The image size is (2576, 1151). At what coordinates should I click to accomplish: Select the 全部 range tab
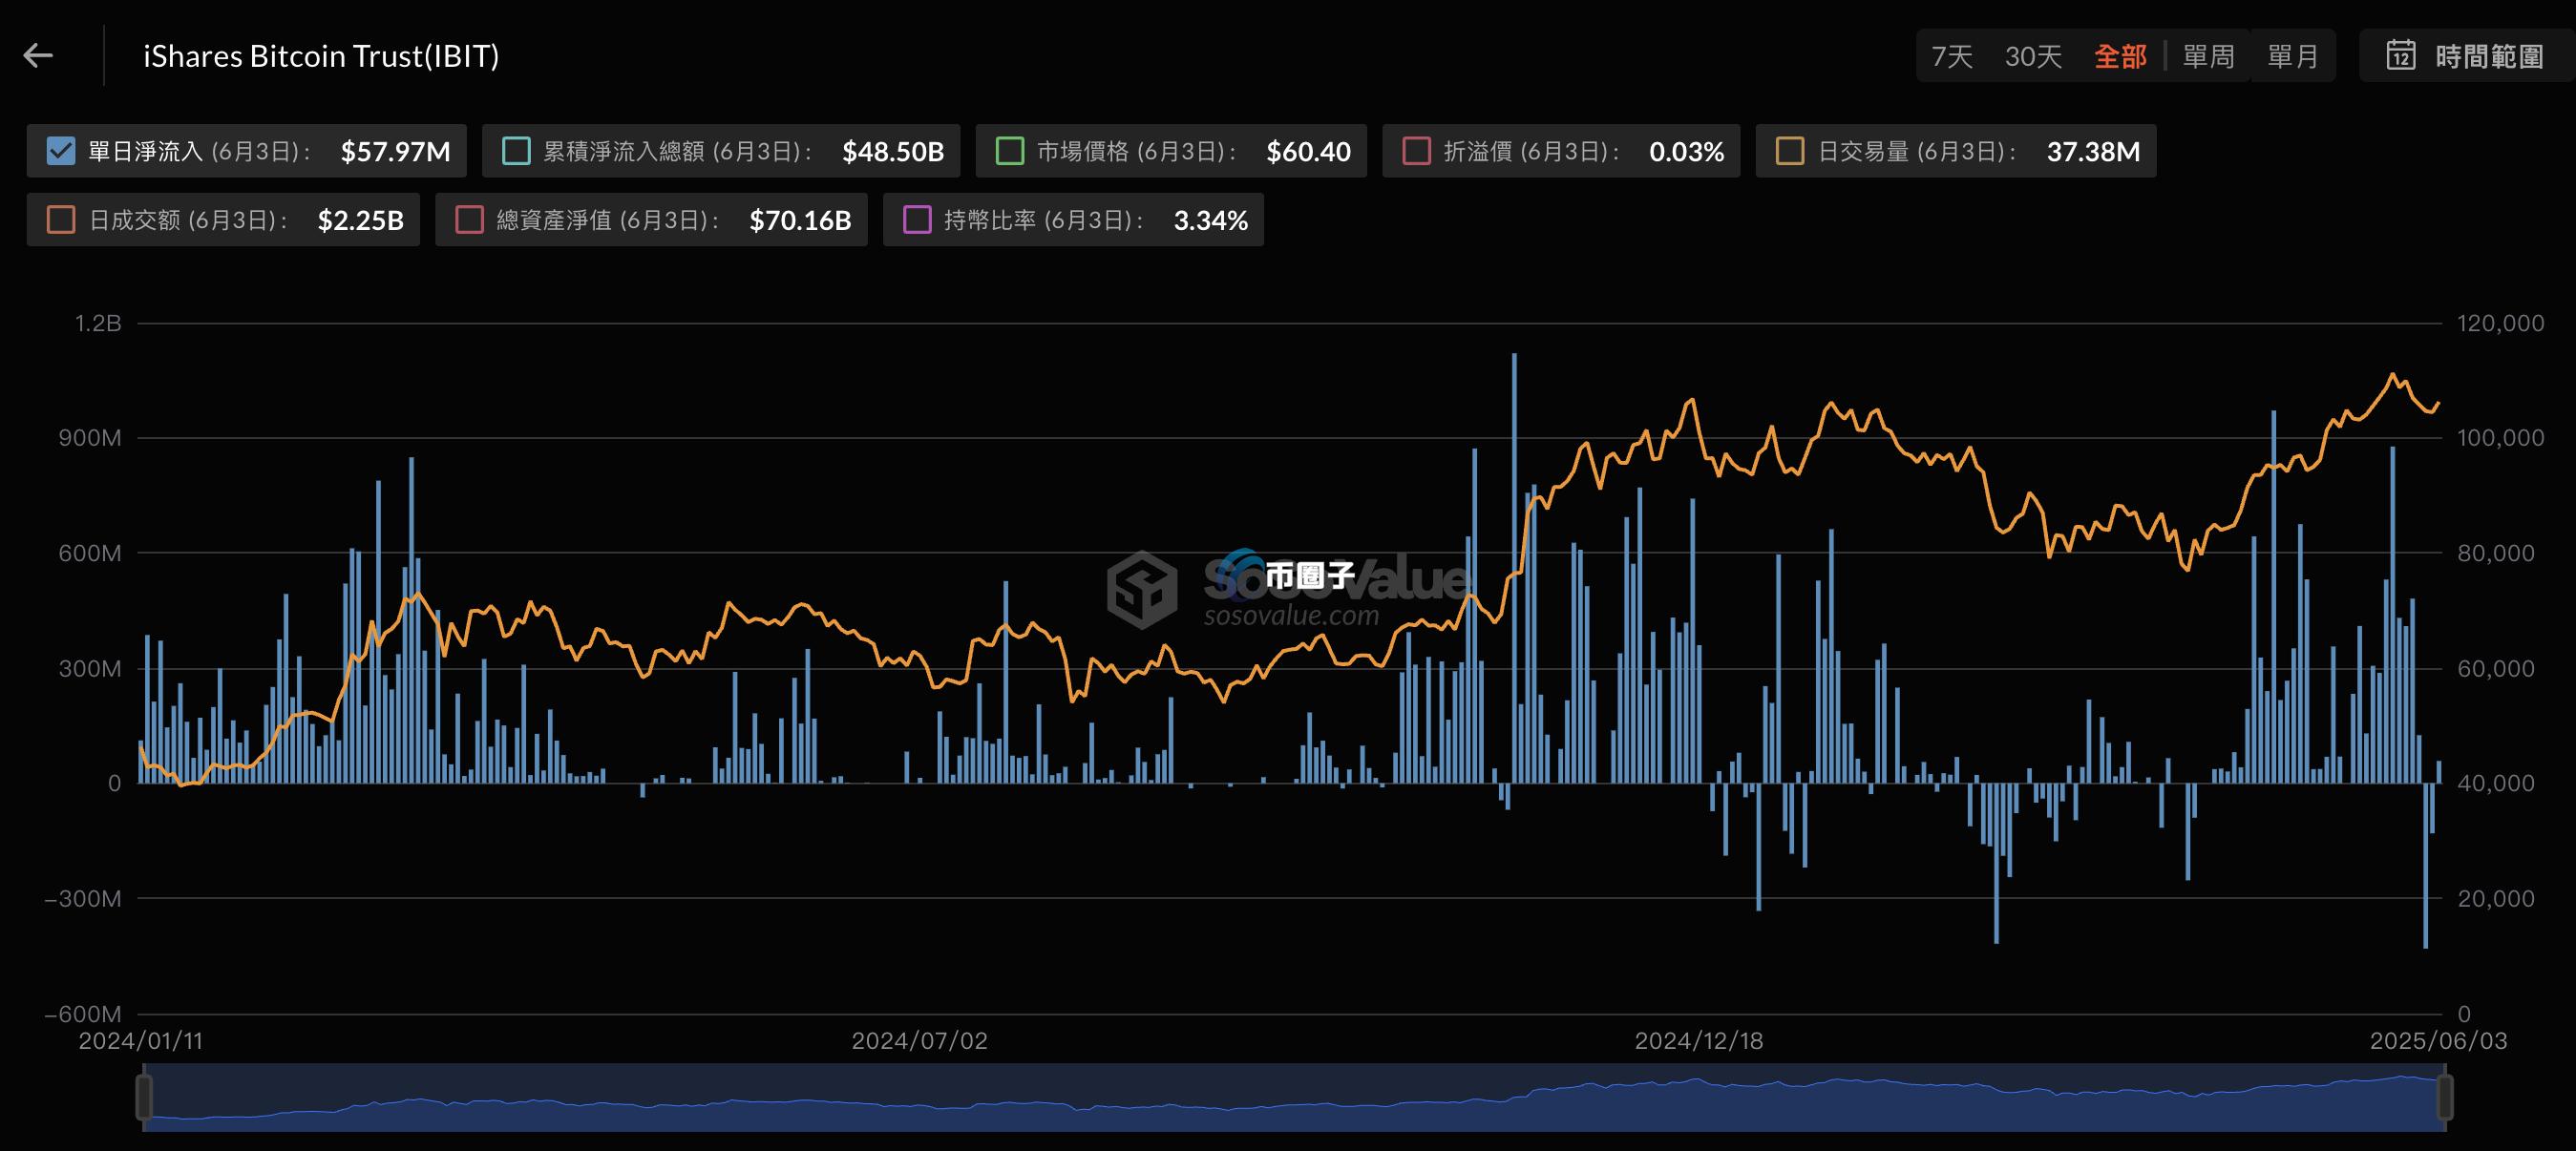[2120, 56]
